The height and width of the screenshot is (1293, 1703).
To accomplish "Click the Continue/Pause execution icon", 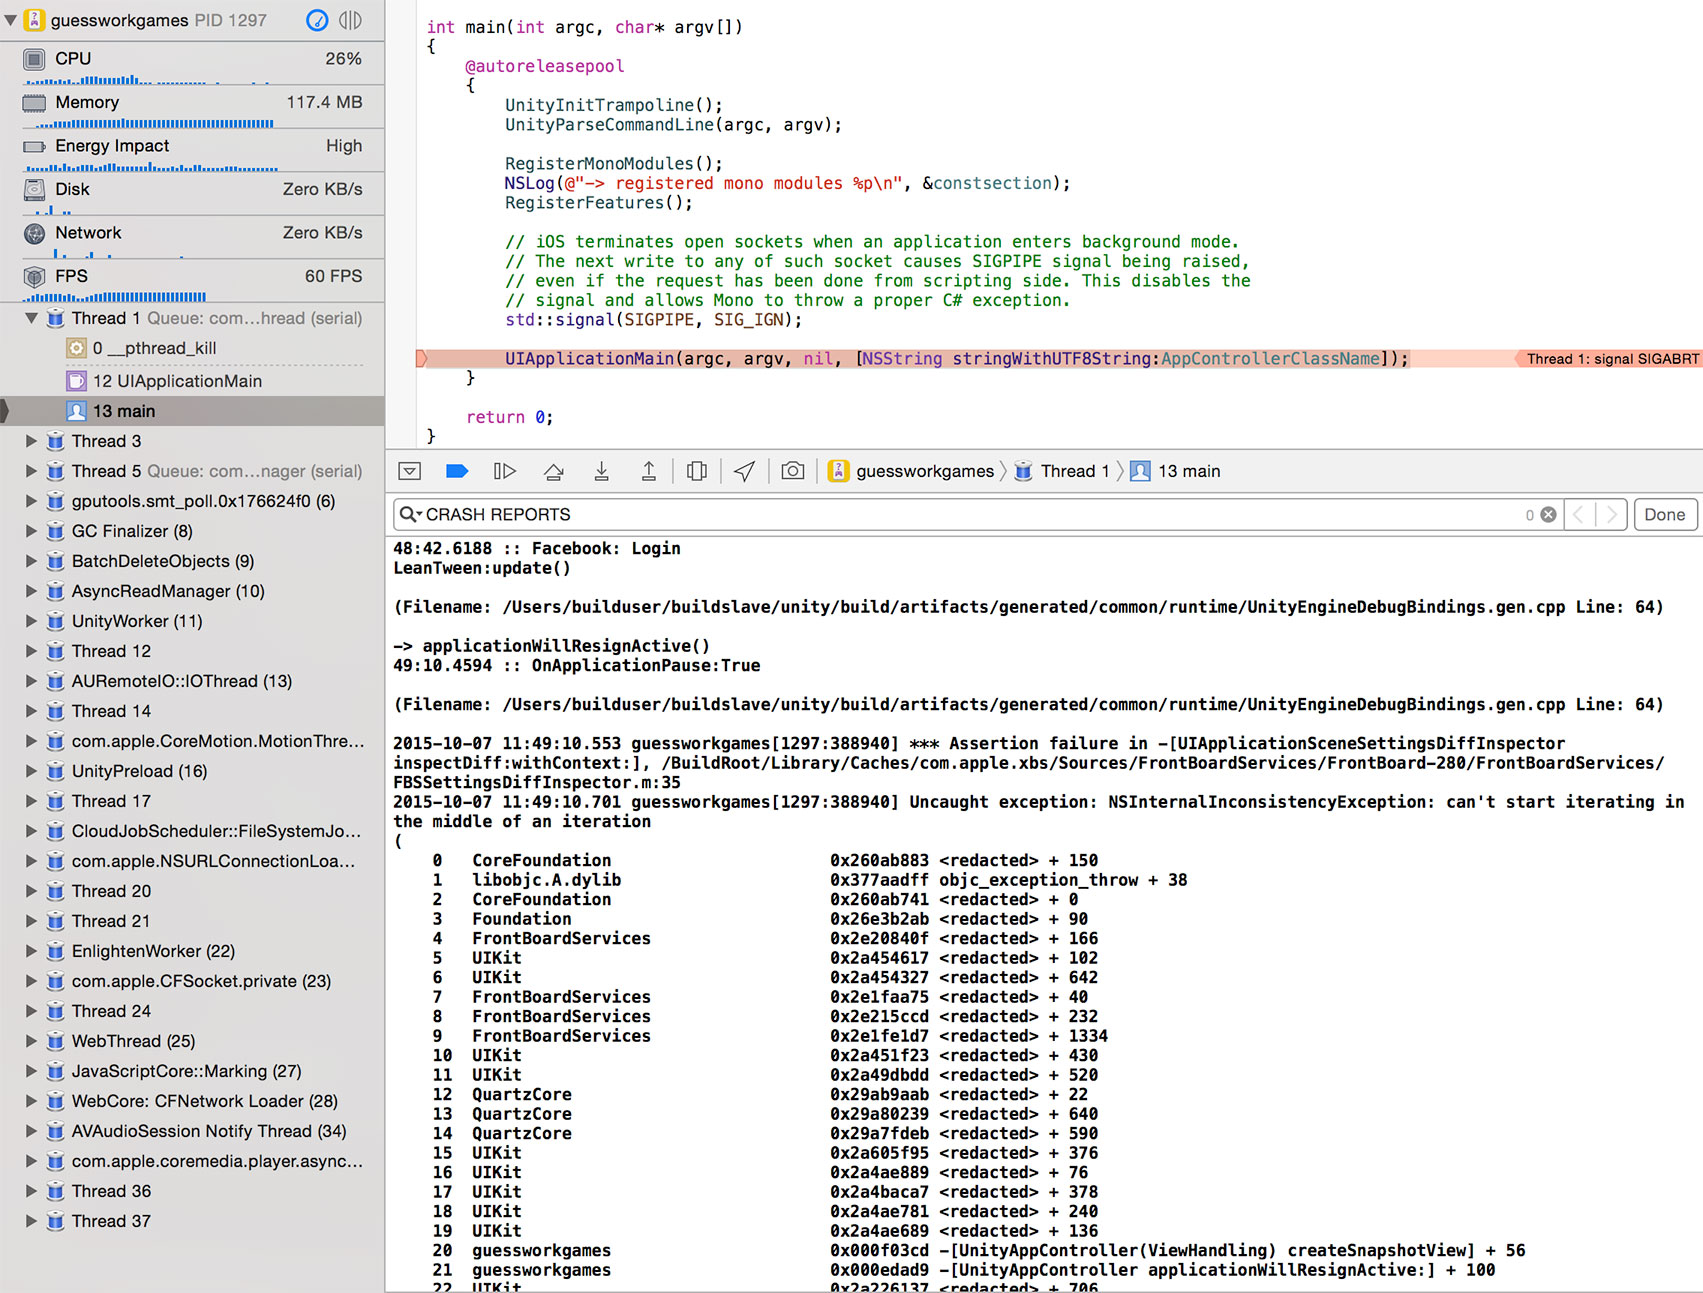I will (505, 471).
